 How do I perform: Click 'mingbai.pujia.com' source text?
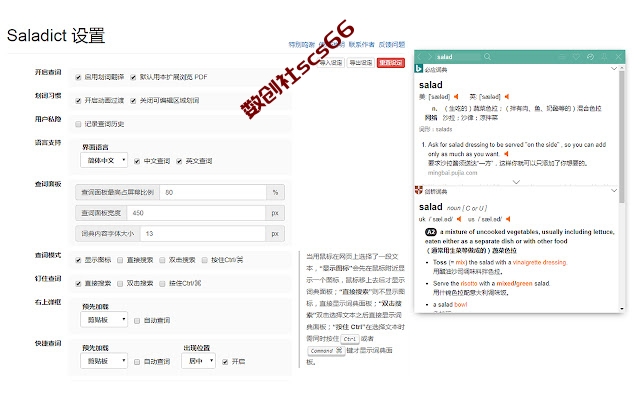click(x=452, y=173)
